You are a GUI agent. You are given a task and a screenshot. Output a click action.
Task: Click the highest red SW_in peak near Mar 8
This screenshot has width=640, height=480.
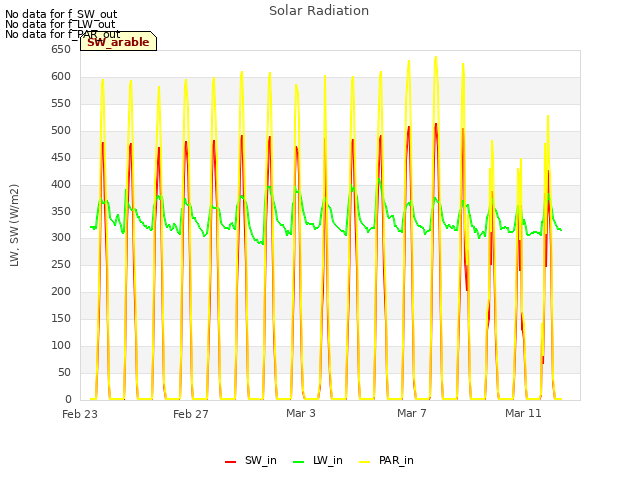click(436, 124)
